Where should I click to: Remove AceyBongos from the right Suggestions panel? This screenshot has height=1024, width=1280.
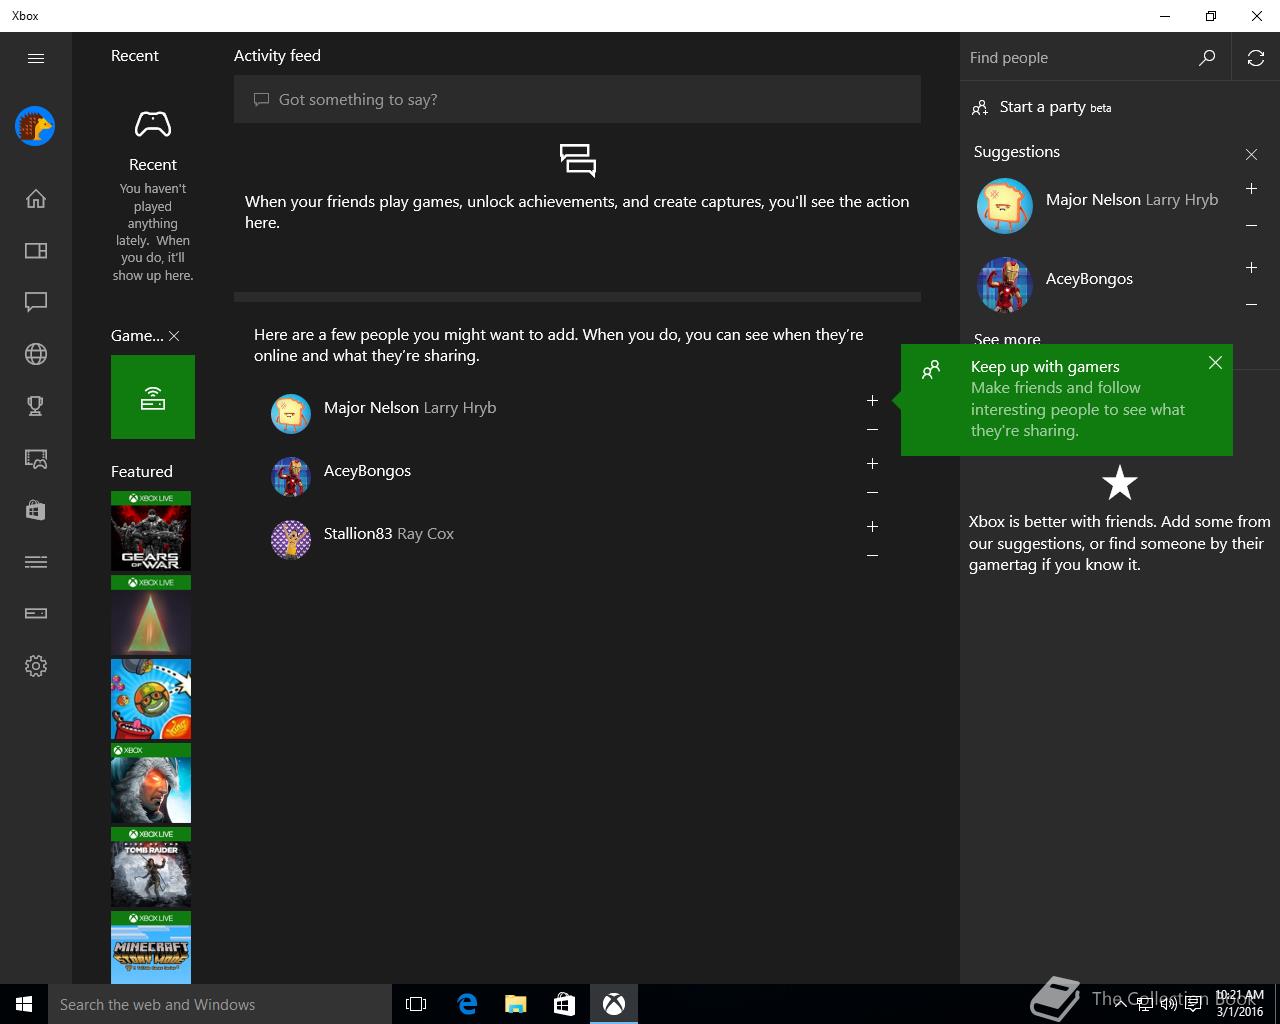pyautogui.click(x=1251, y=305)
